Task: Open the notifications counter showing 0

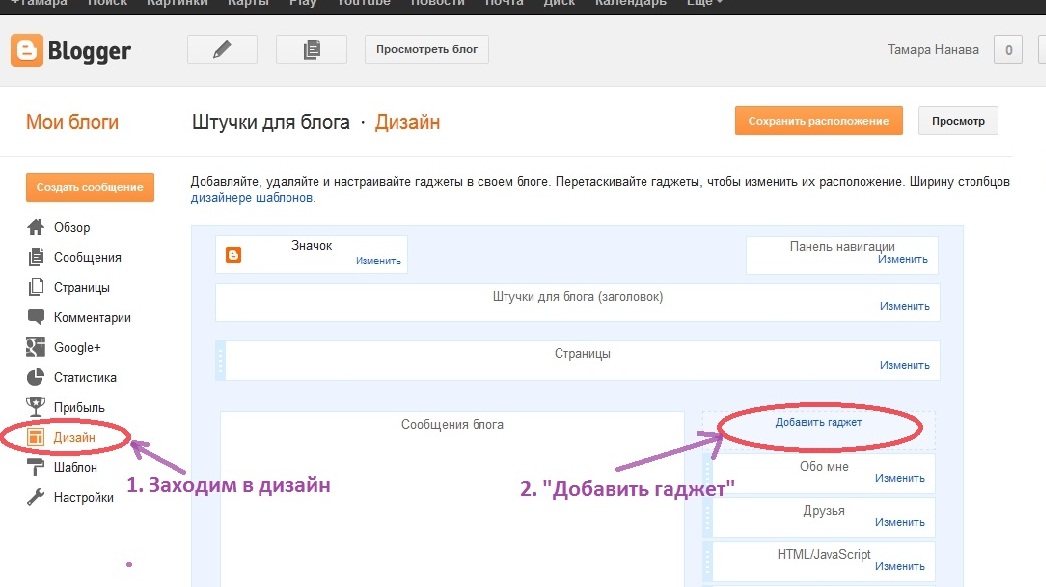Action: 1008,50
